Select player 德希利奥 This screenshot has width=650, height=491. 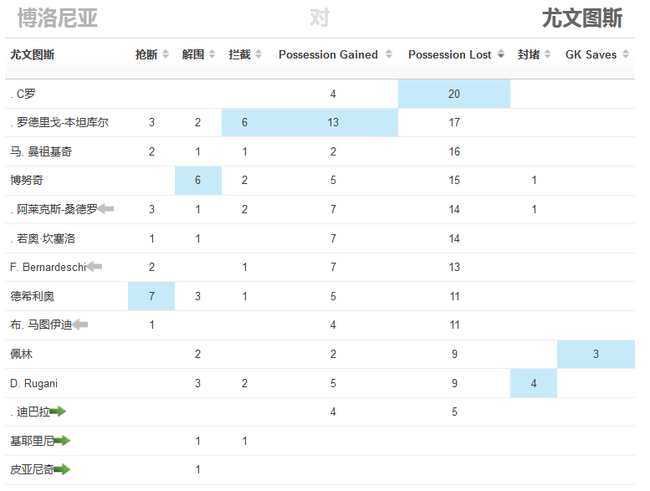coord(32,296)
